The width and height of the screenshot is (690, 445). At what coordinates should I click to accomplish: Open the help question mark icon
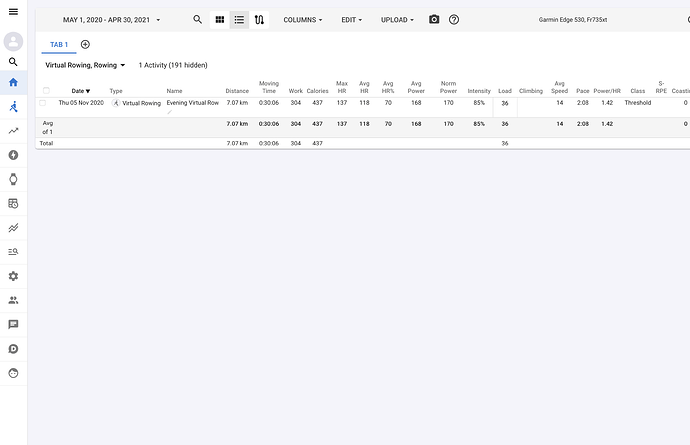pyautogui.click(x=454, y=19)
